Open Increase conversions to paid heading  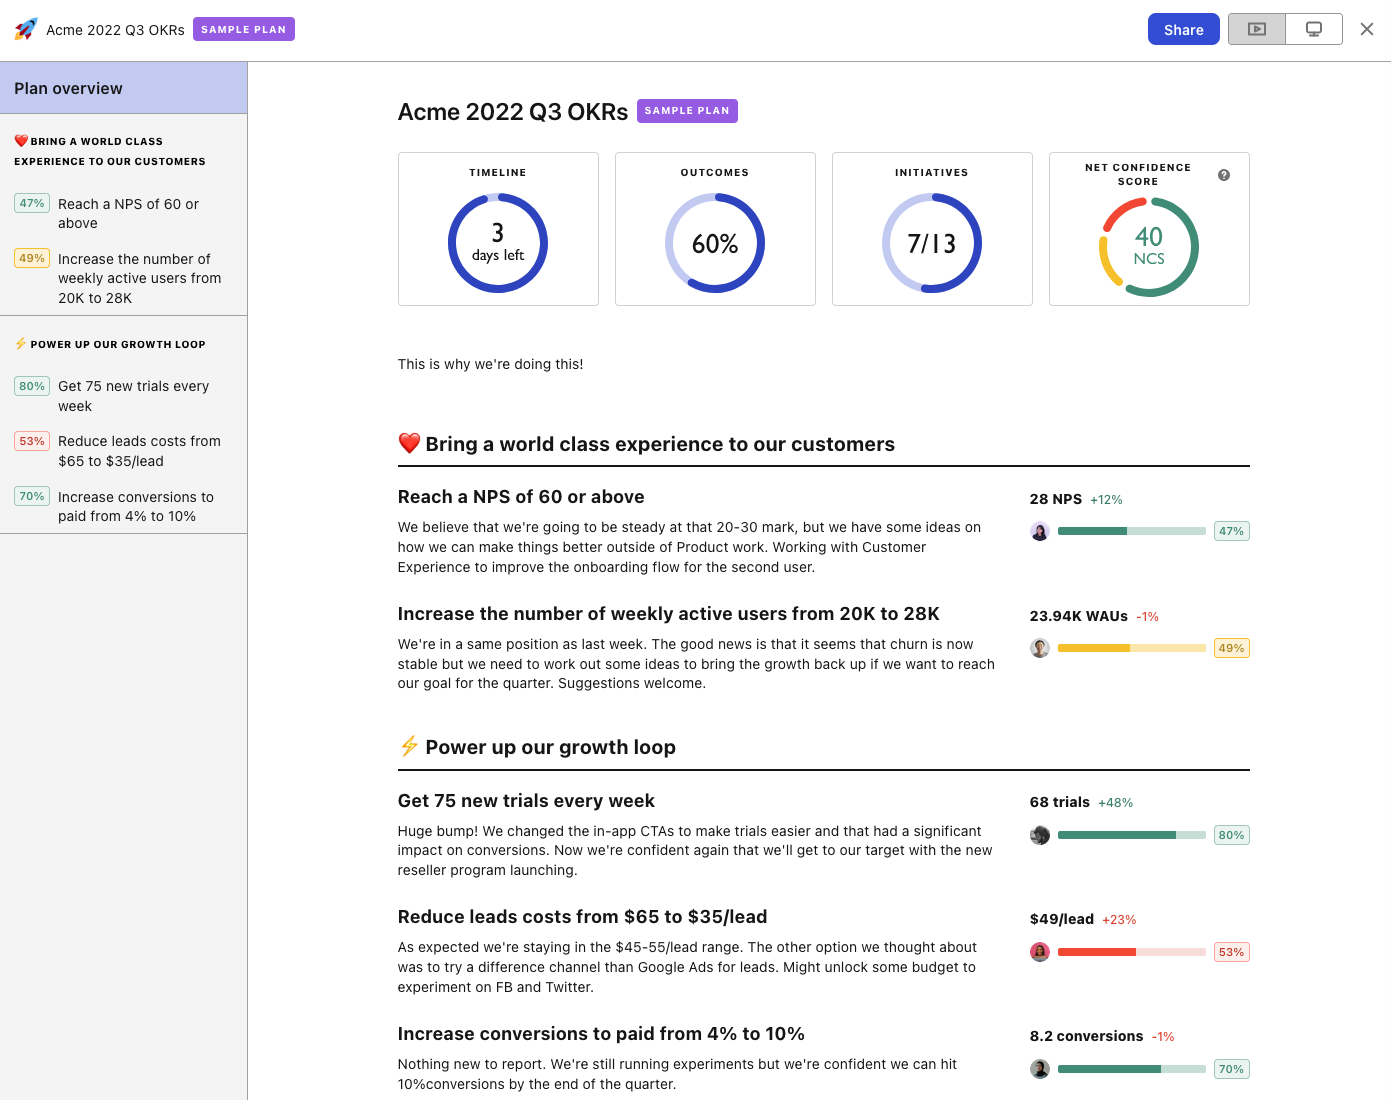click(x=601, y=1034)
